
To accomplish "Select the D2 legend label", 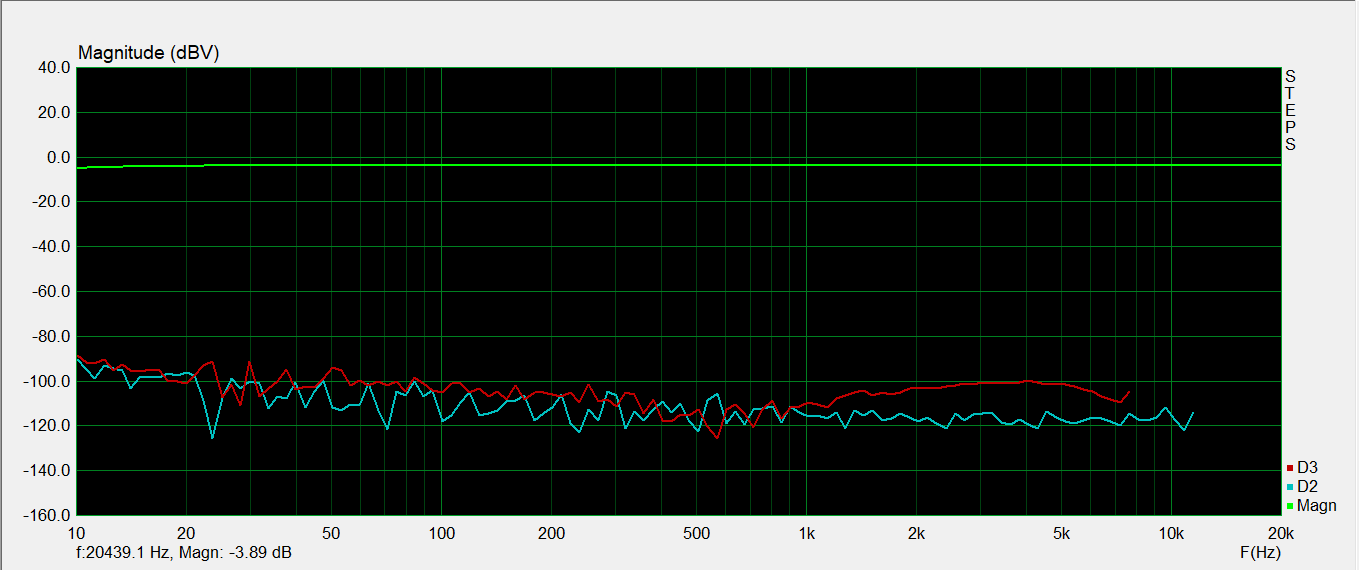I will (x=1307, y=487).
